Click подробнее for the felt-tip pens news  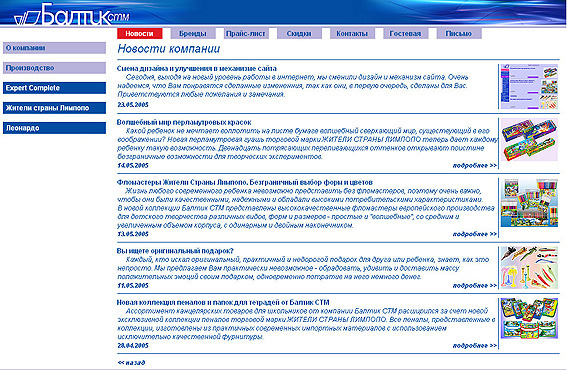[475, 234]
